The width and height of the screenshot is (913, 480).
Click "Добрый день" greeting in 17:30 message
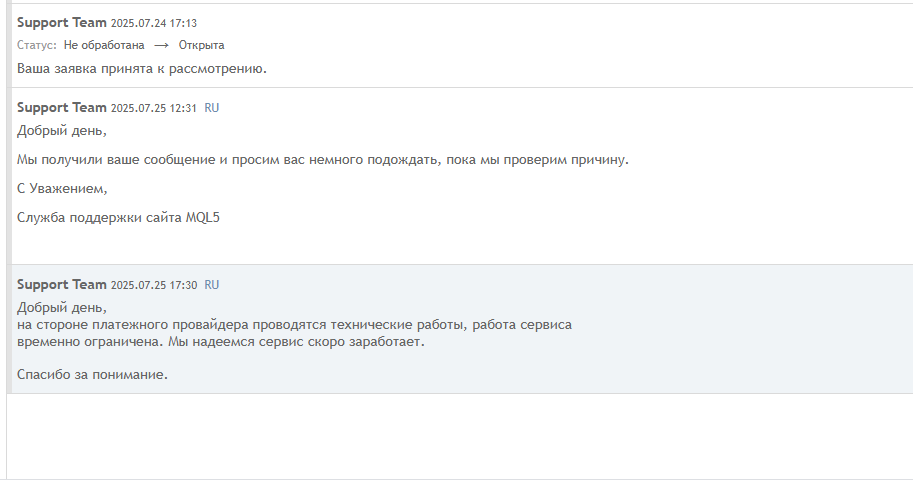(x=62, y=307)
